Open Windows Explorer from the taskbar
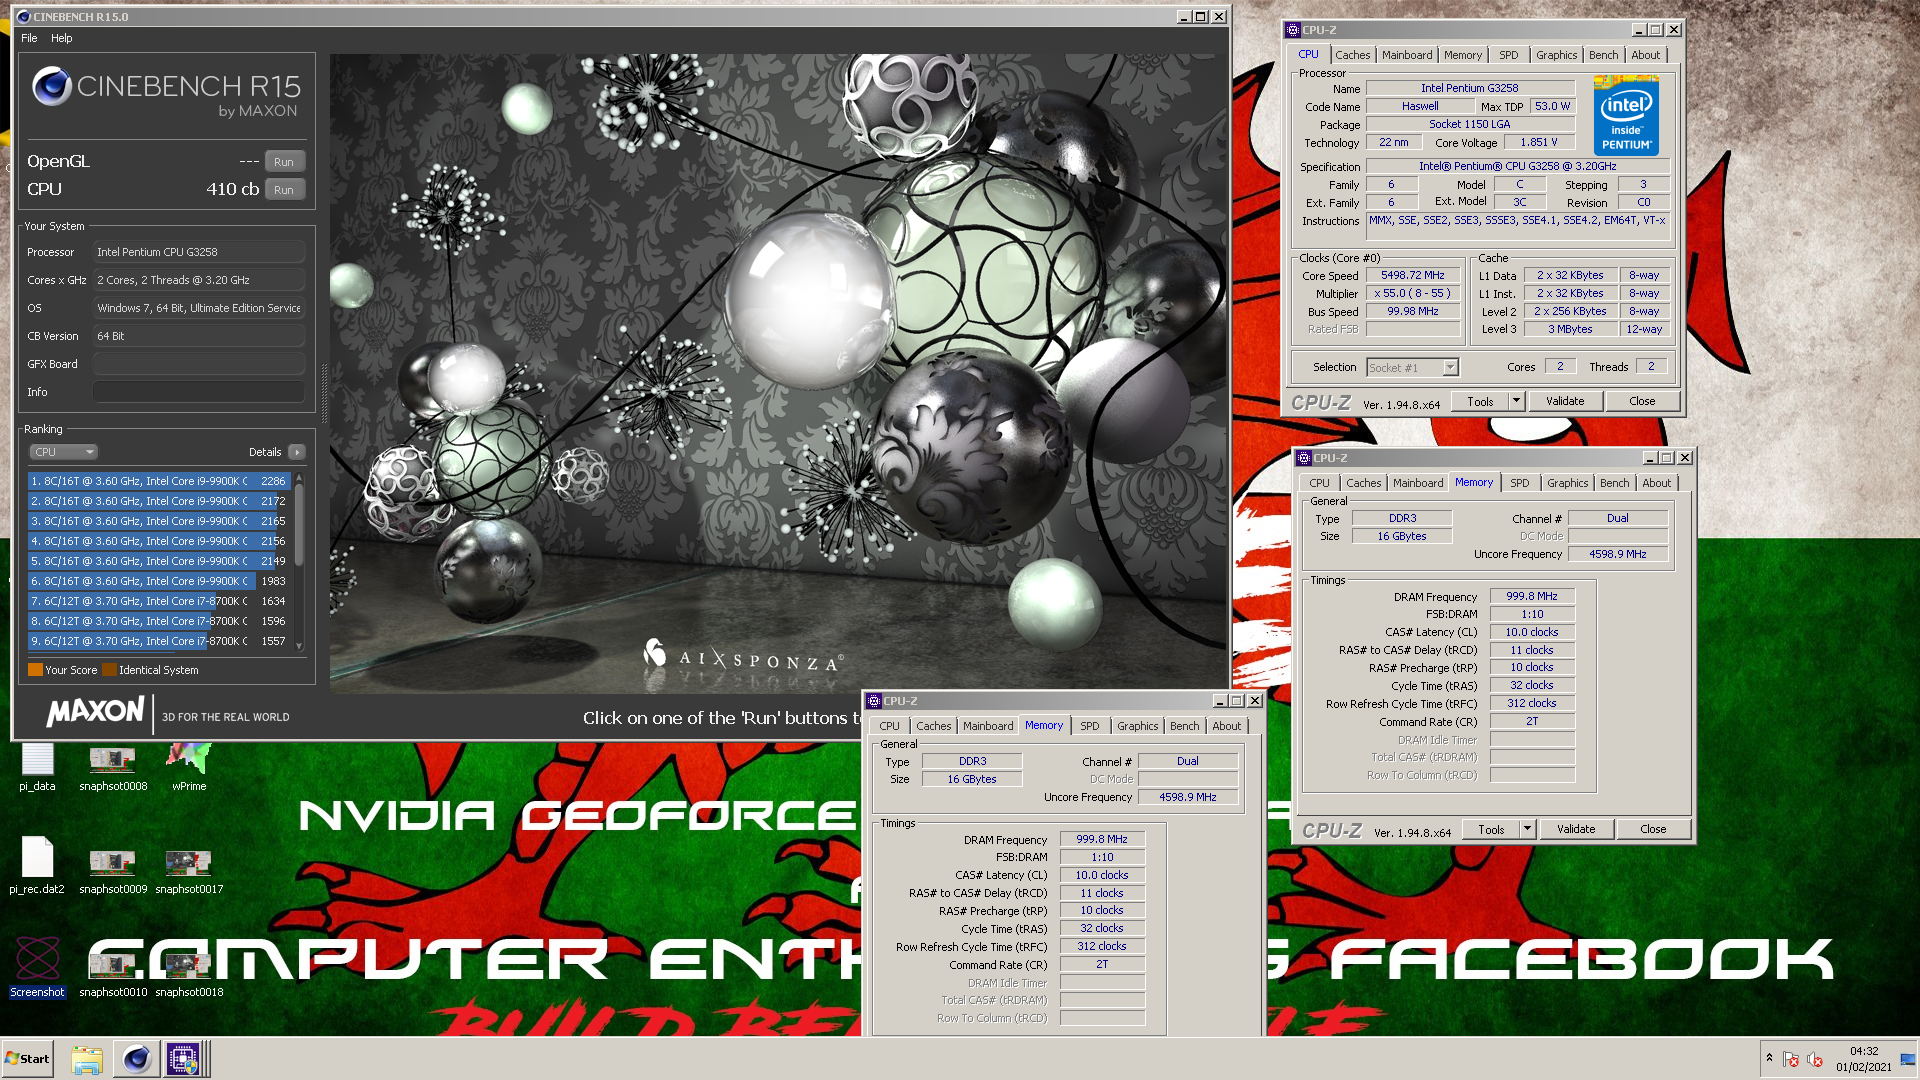 87,1059
